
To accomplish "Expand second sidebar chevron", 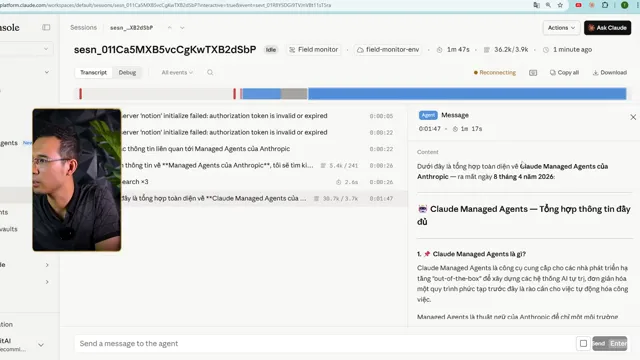I will pos(47,72).
